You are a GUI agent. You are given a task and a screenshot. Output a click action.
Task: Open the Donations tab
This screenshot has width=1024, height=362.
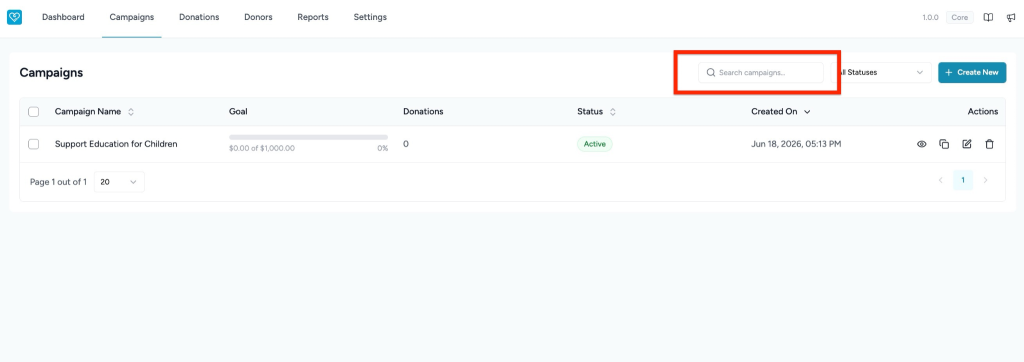pos(199,17)
